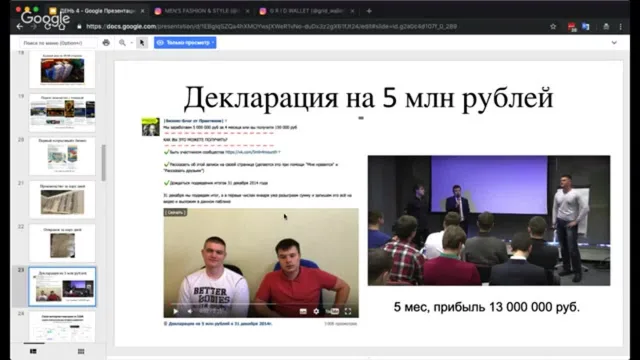Click the video fullscreen icon
Viewport: 640px width, 360px height.
(x=348, y=311)
